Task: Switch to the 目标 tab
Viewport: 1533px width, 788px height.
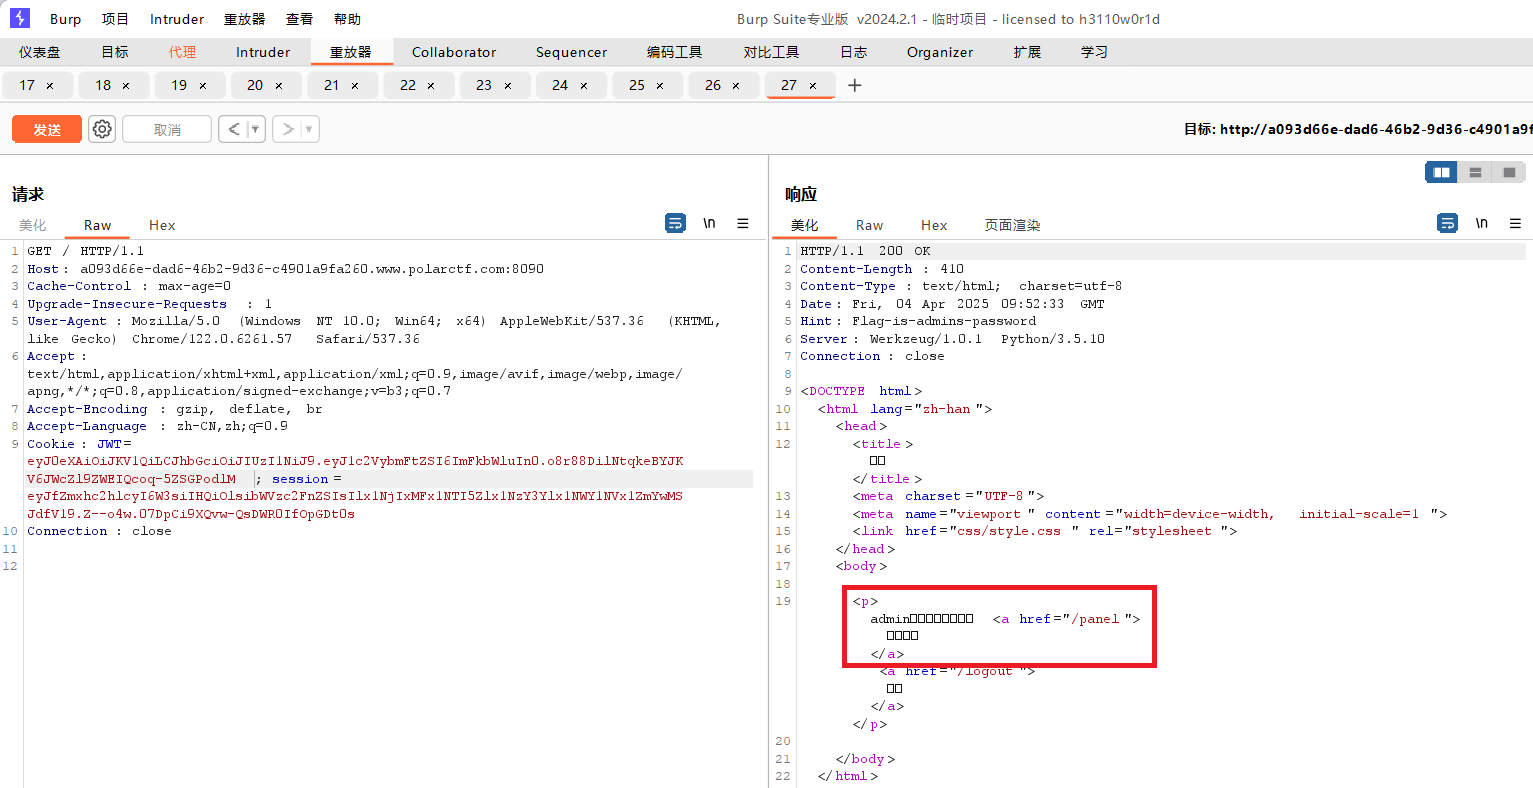Action: pos(115,52)
